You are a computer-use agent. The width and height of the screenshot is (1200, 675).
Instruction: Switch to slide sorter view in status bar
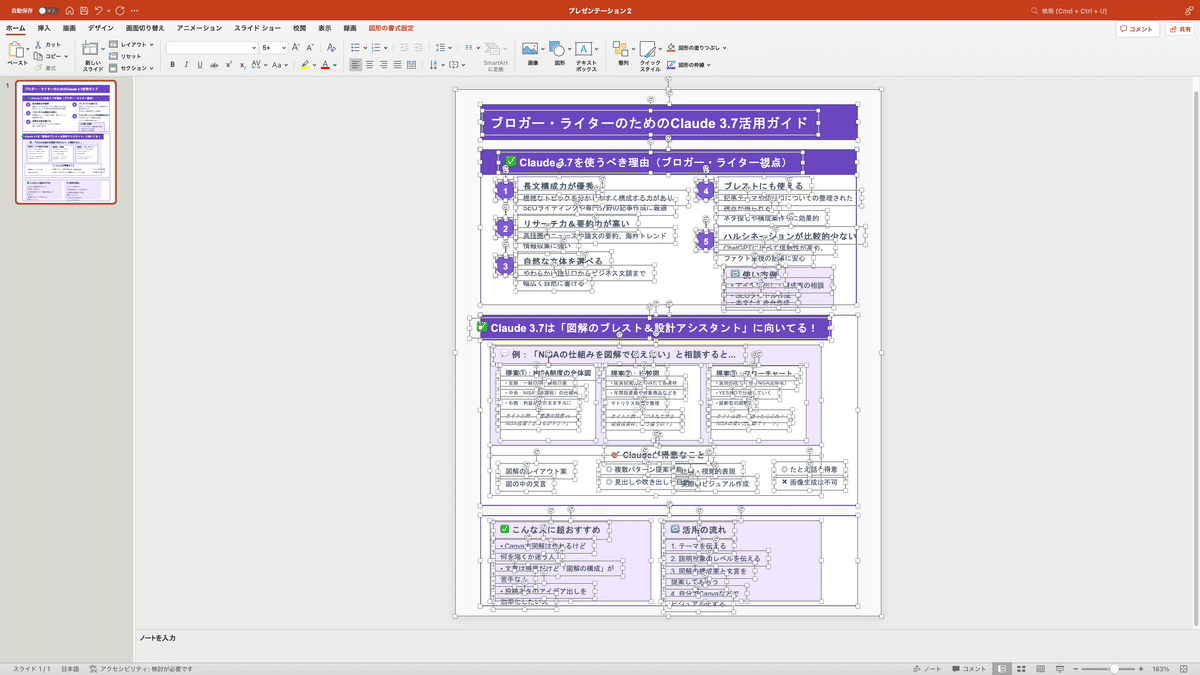[1021, 666]
